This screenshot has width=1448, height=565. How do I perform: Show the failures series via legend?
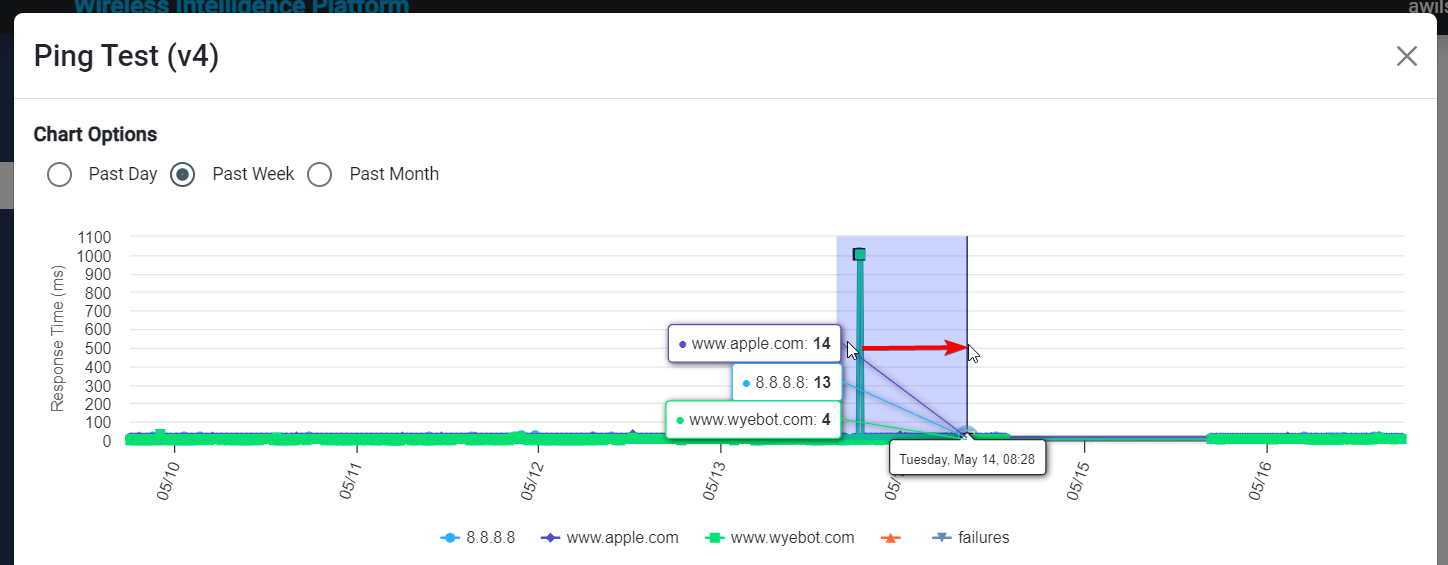pyautogui.click(x=971, y=538)
